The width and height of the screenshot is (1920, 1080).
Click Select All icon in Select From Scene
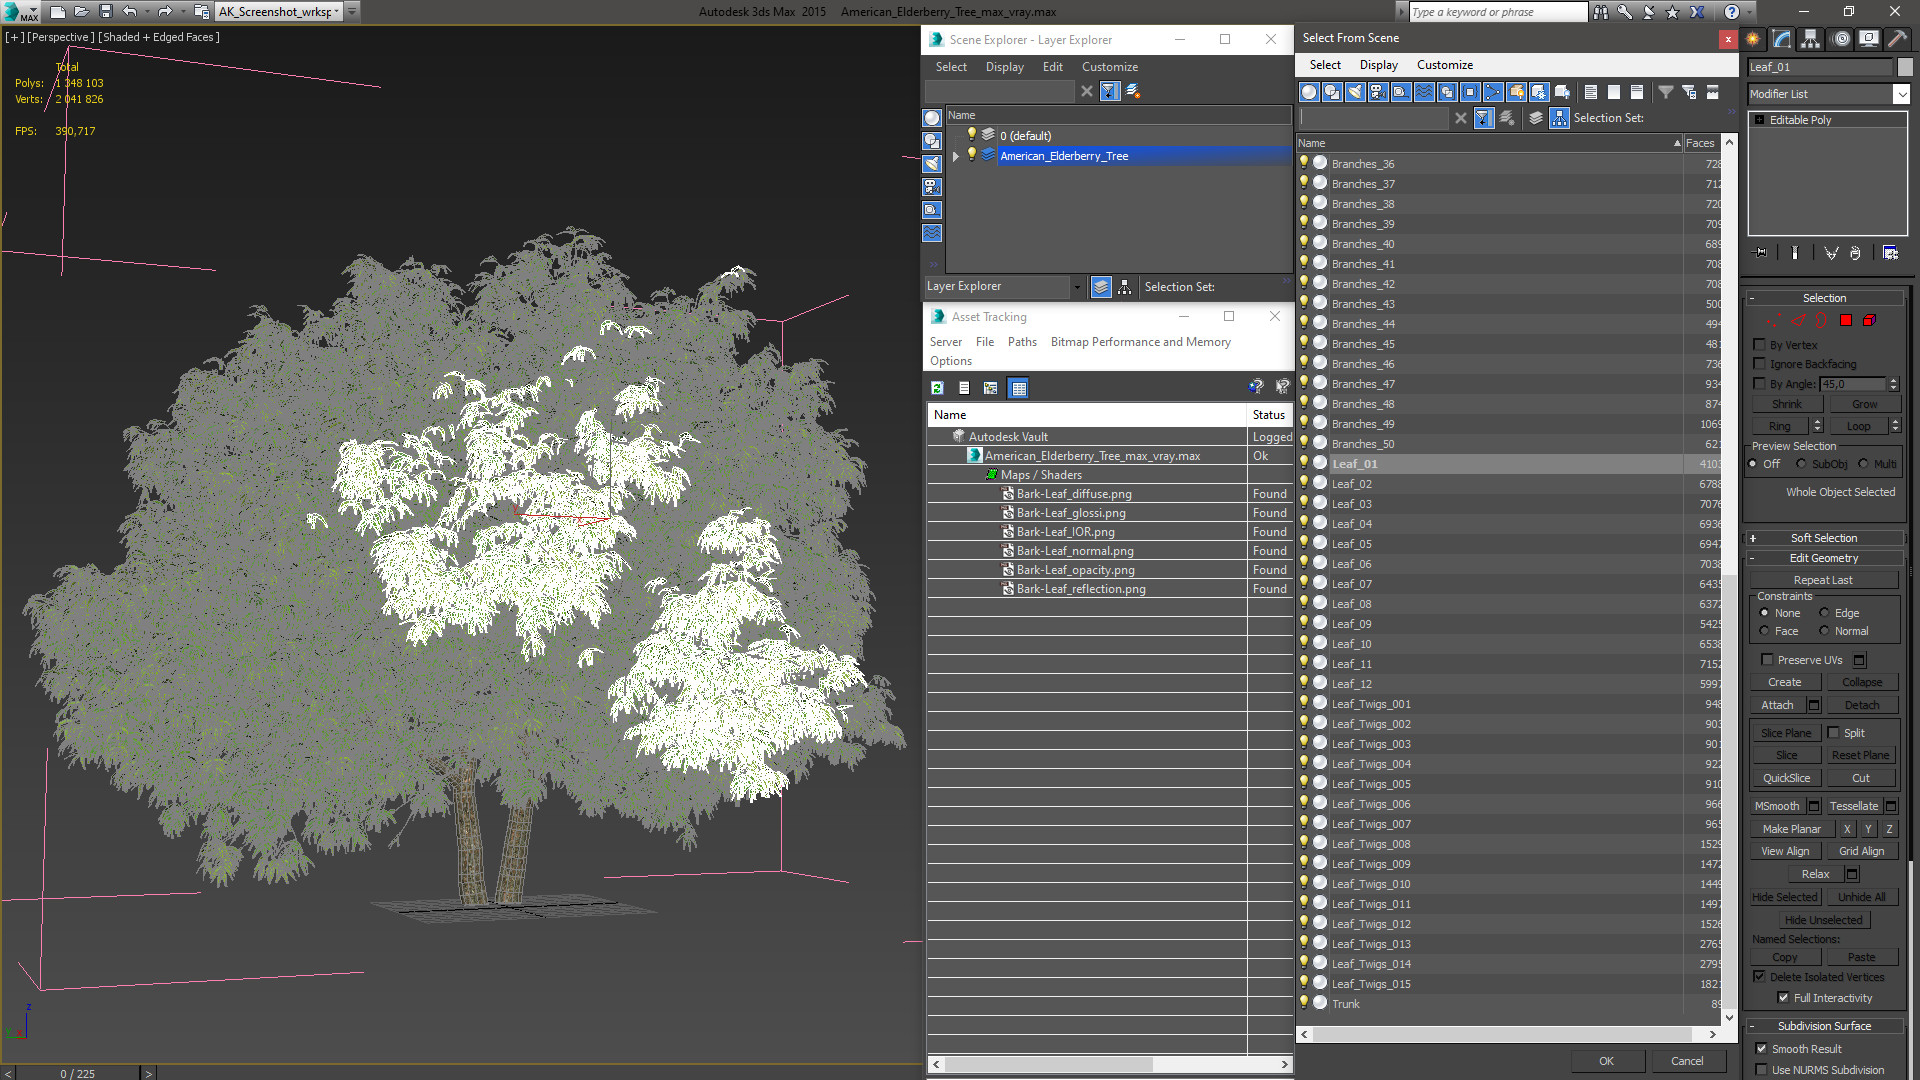pos(1591,92)
